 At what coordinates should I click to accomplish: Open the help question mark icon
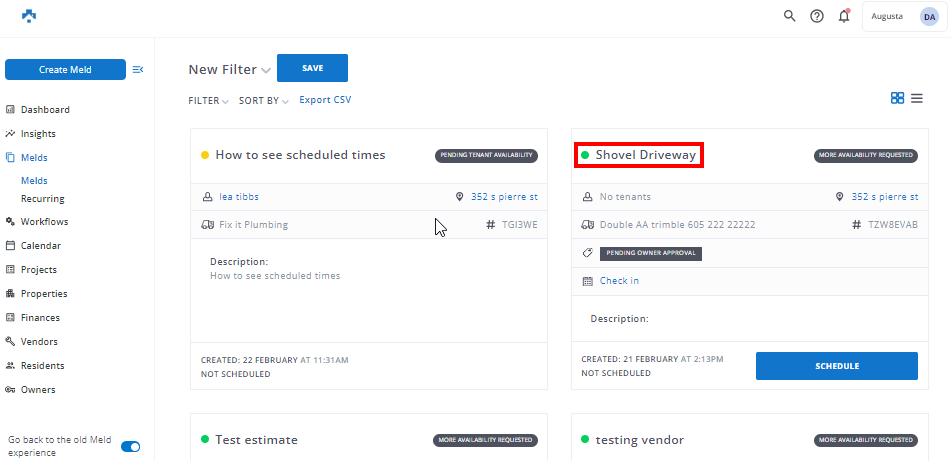[x=817, y=16]
